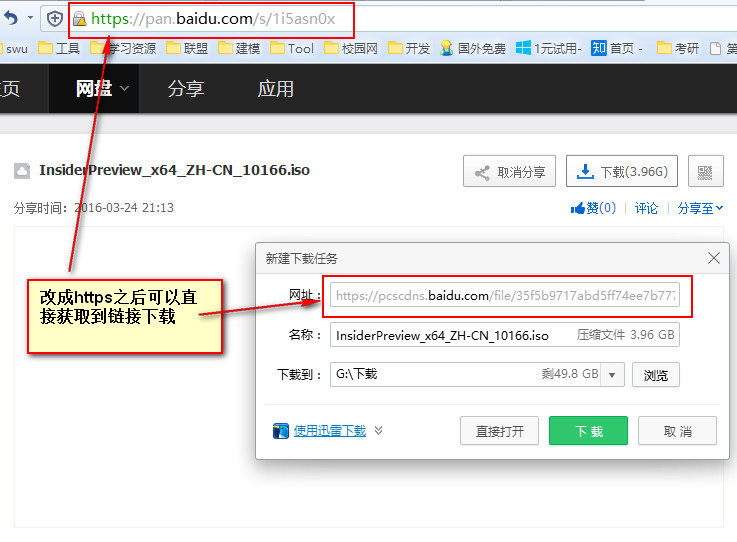The height and width of the screenshot is (542, 737).
Task: Close the 新建下载任务 dialog
Action: click(x=713, y=258)
